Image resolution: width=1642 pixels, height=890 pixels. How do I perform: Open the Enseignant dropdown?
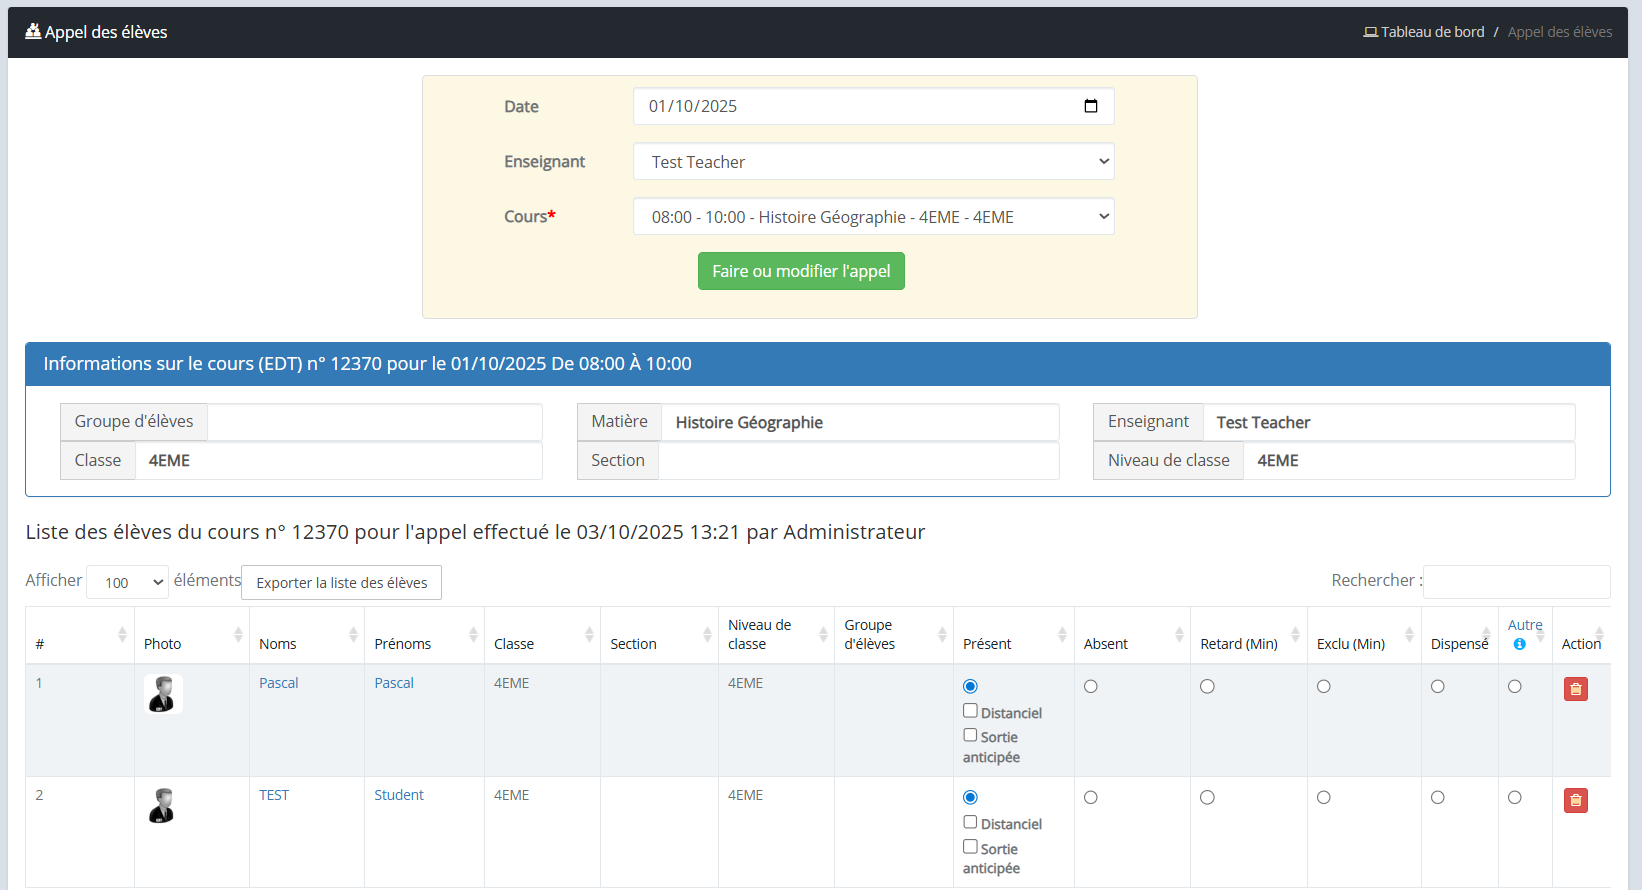click(x=873, y=162)
